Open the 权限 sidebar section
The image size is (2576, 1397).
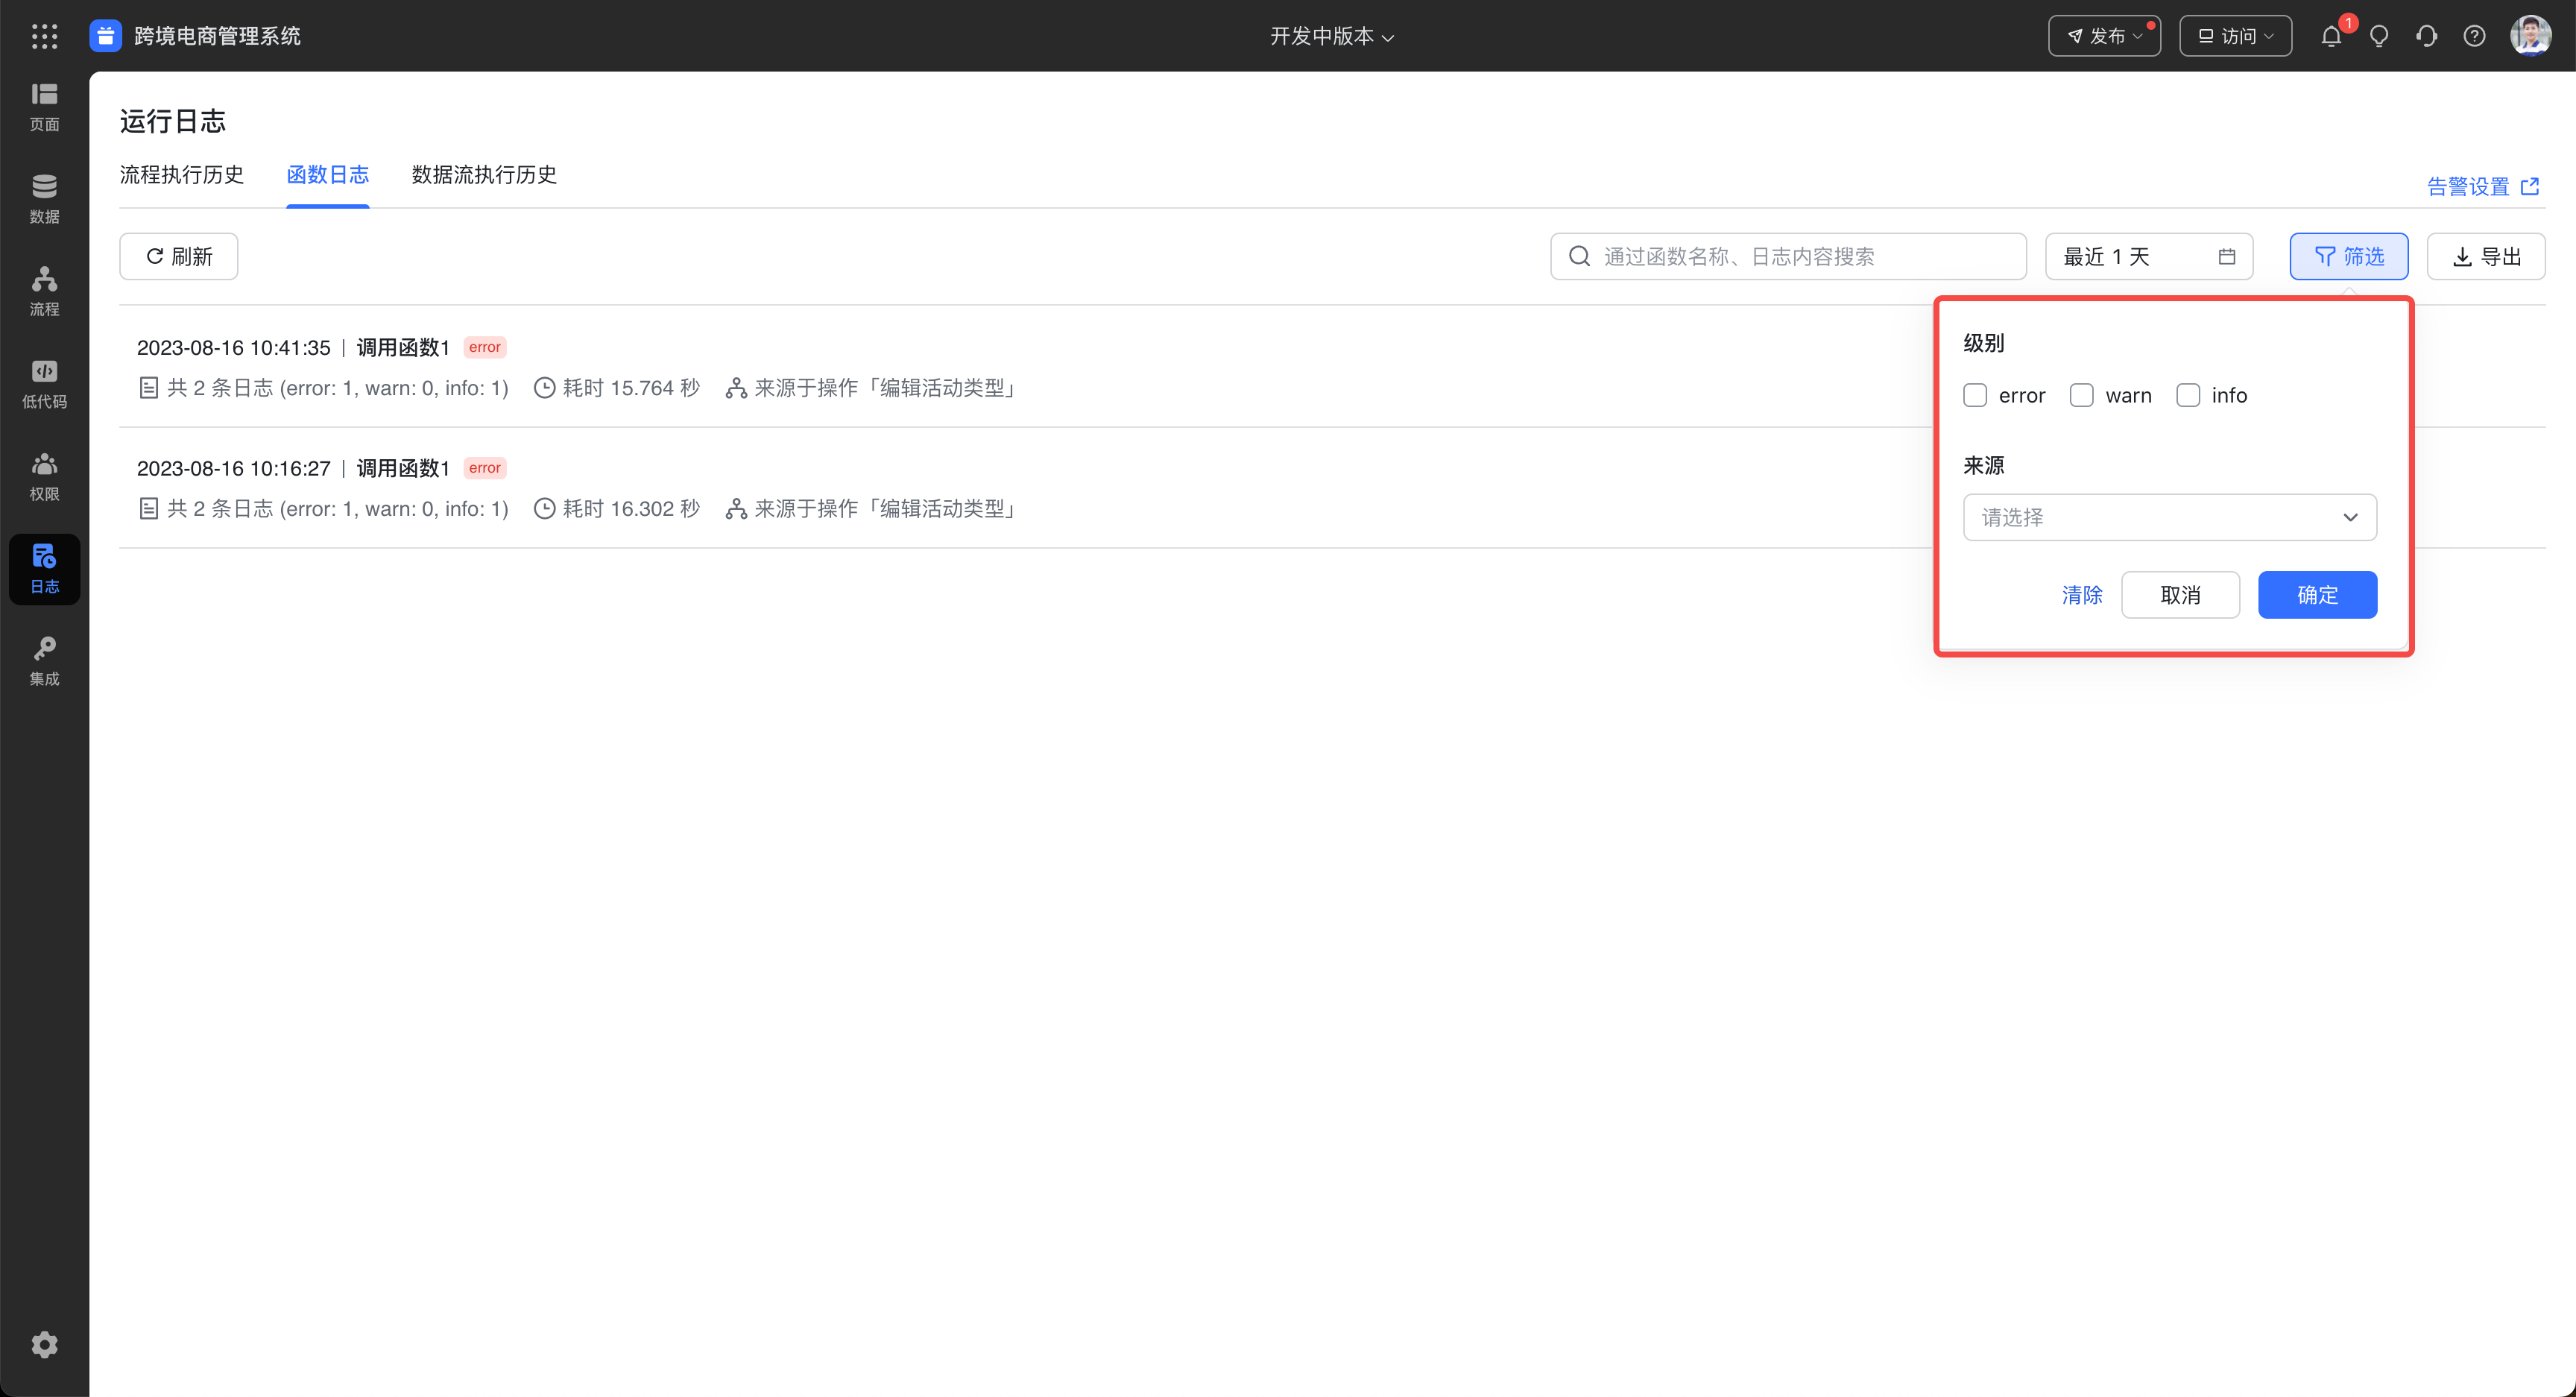(x=44, y=476)
